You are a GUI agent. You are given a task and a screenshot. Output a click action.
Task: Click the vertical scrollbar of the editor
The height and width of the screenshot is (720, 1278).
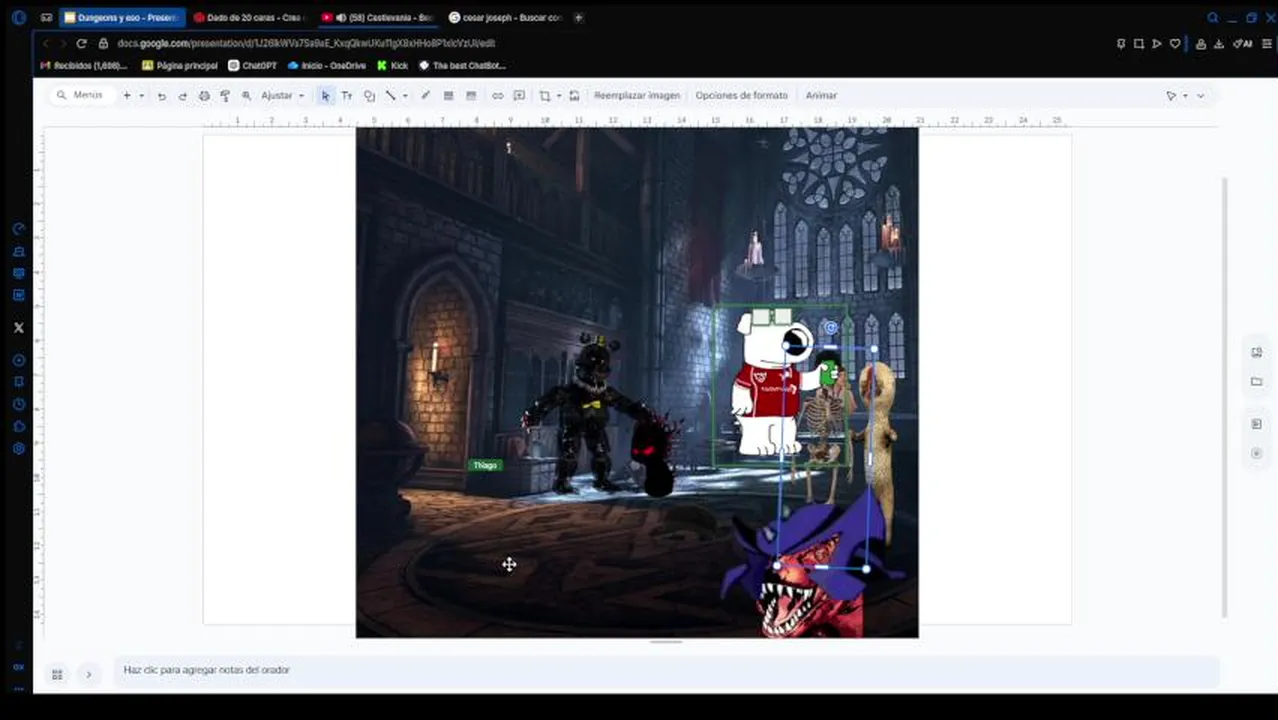click(1224, 397)
